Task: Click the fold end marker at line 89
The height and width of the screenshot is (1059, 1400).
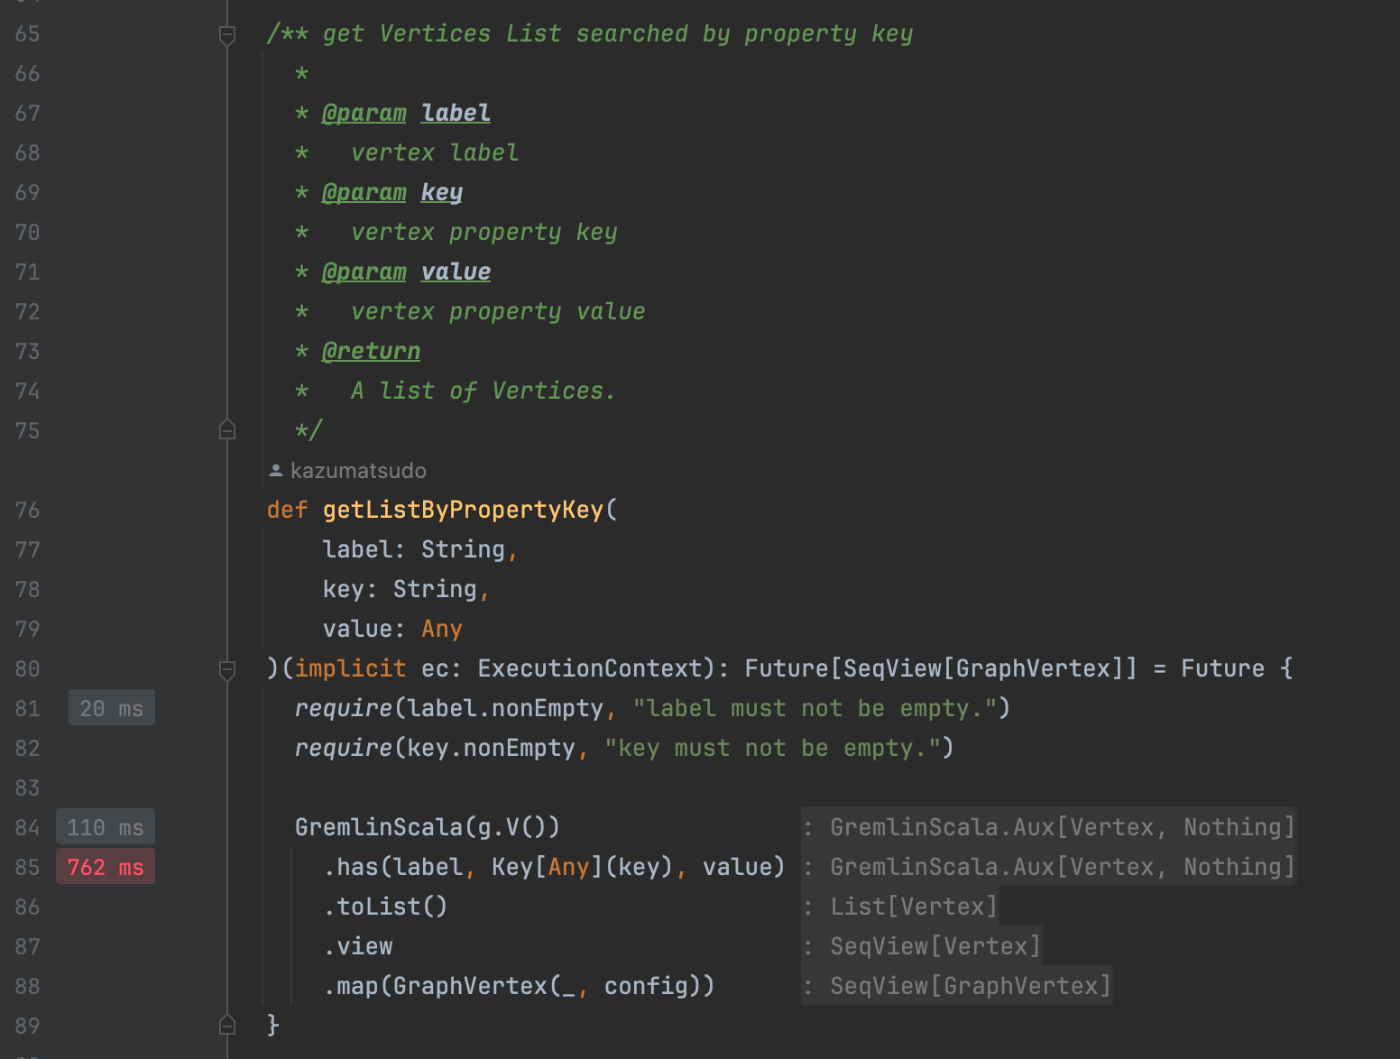Action: coord(227,1025)
